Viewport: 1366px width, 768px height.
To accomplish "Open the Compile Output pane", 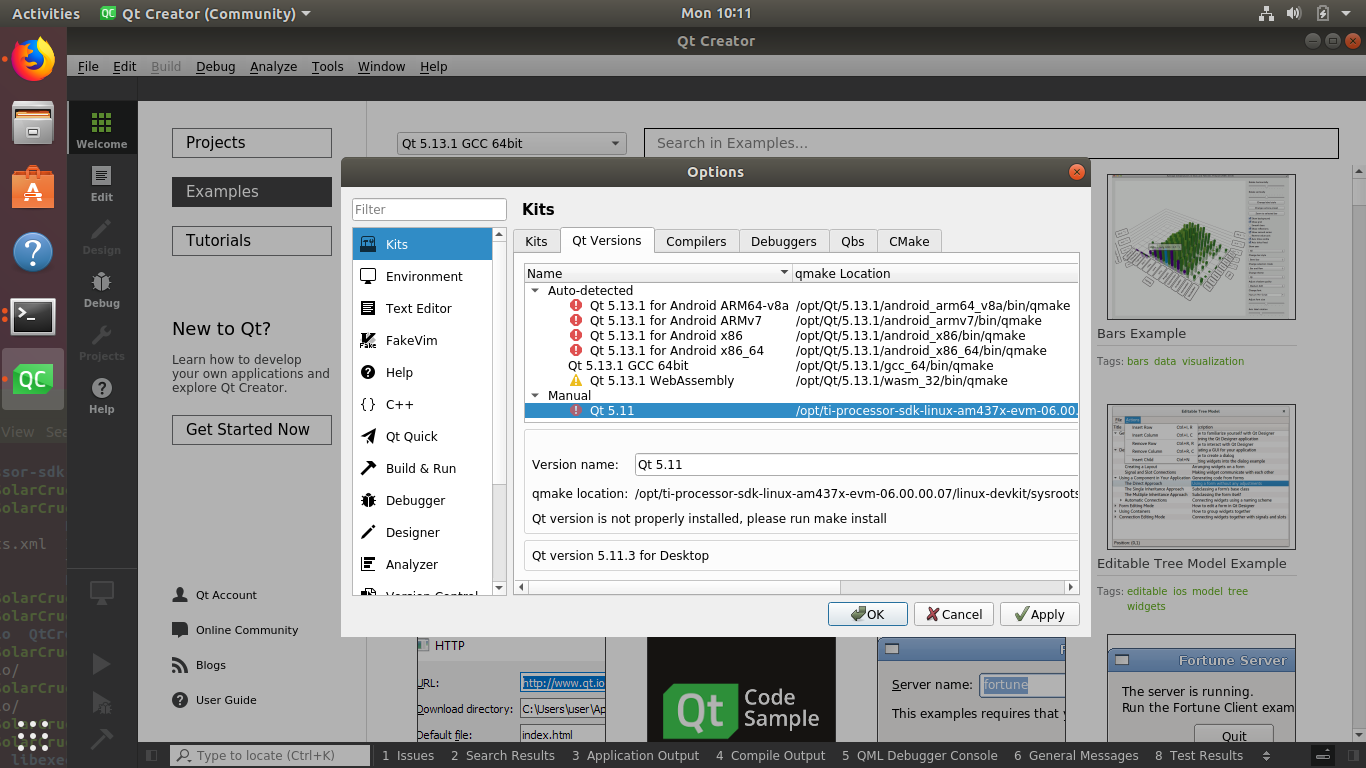I will click(x=771, y=756).
